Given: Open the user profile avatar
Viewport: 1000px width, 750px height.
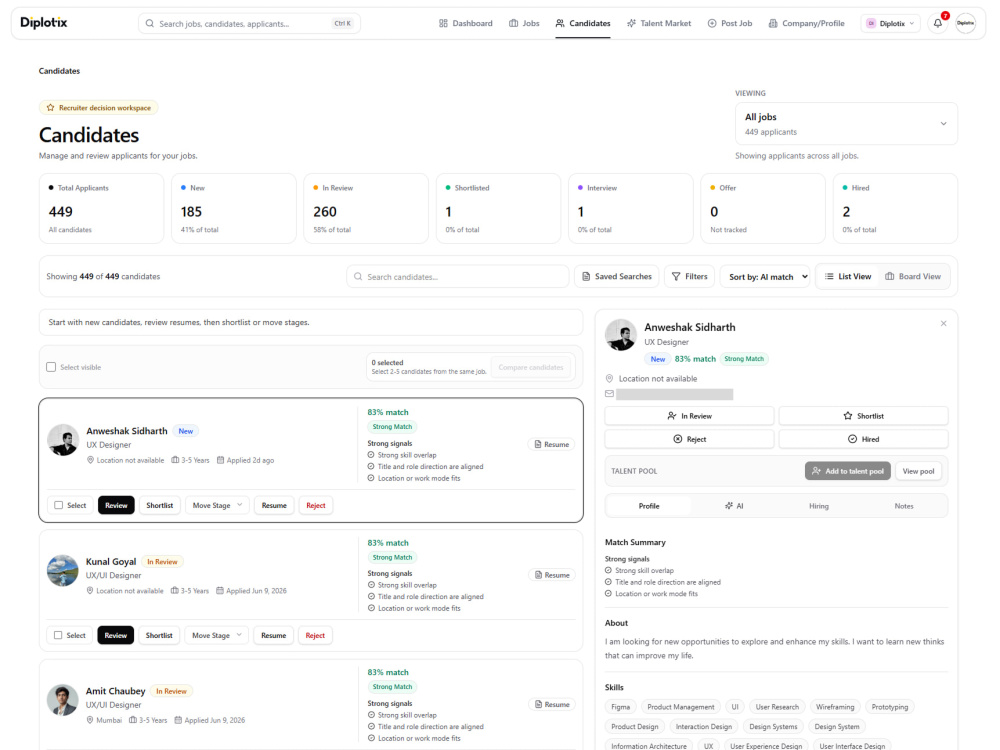Looking at the screenshot, I should (966, 23).
